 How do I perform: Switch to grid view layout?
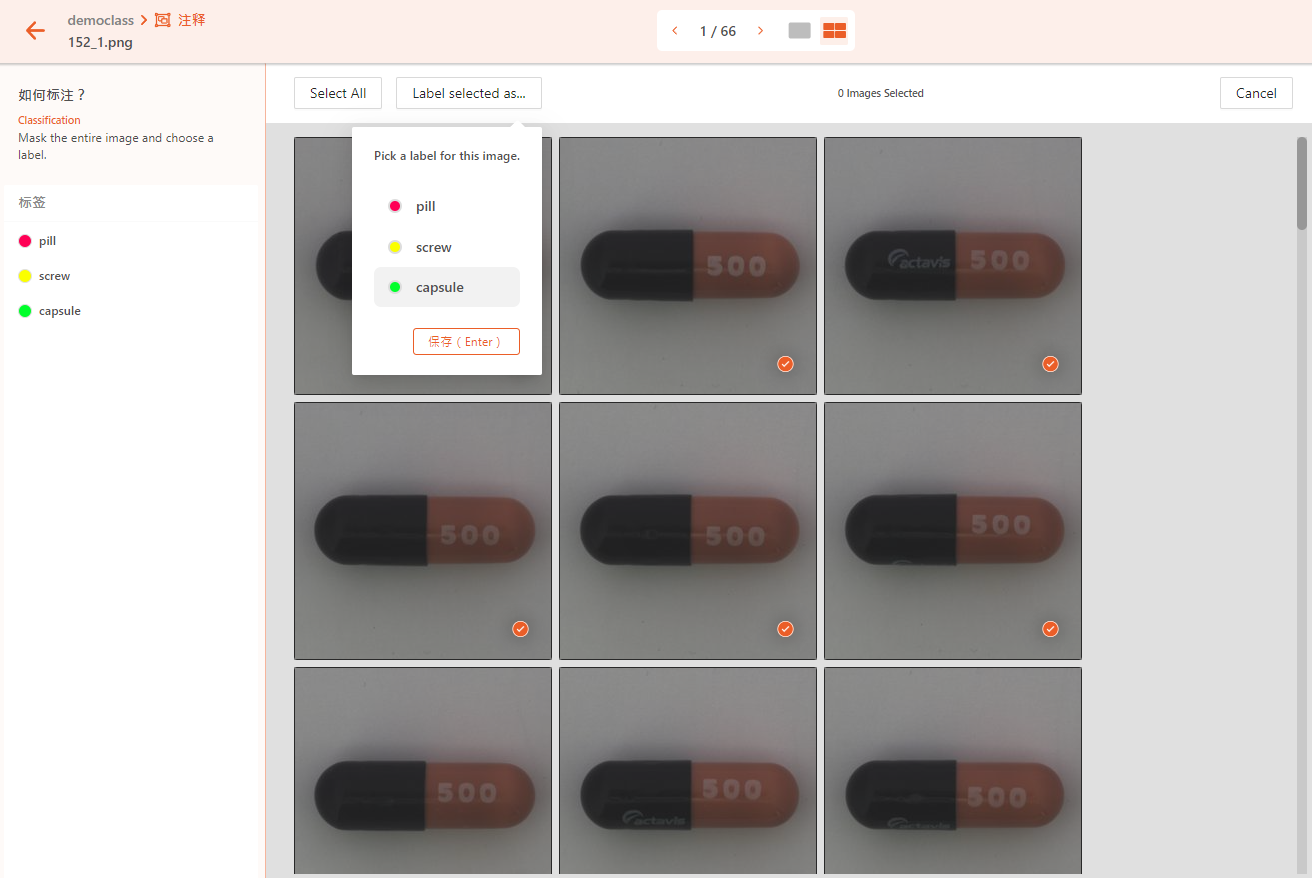(834, 31)
